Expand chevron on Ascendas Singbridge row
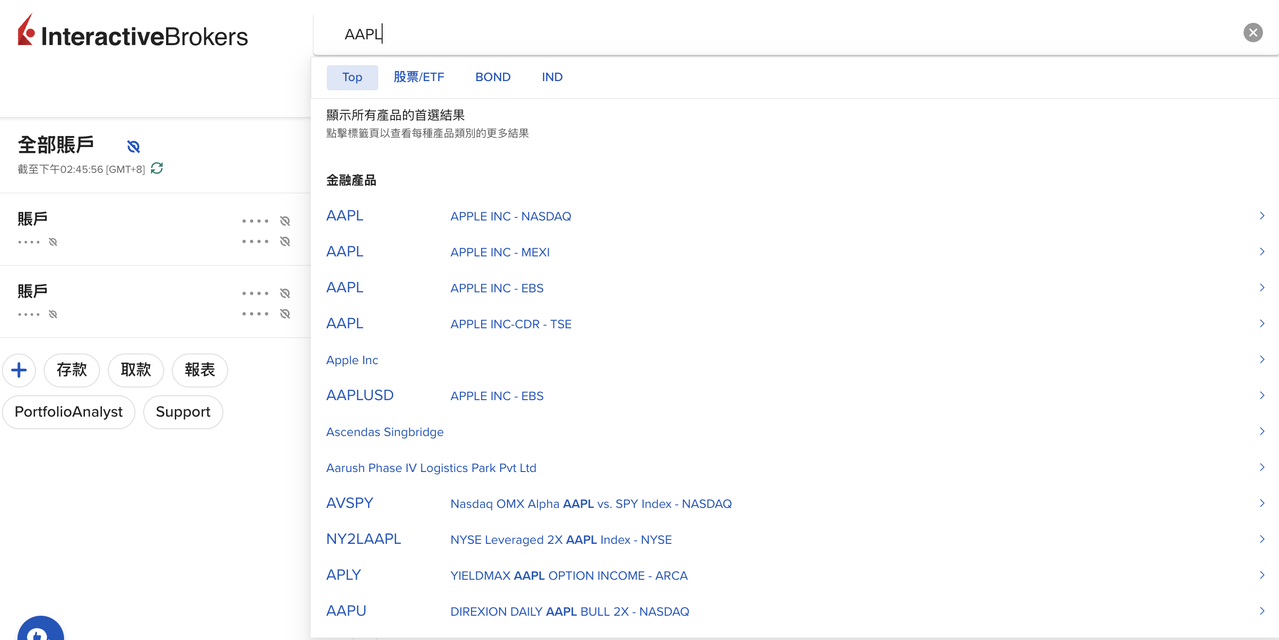Image resolution: width=1279 pixels, height=640 pixels. coord(1262,432)
